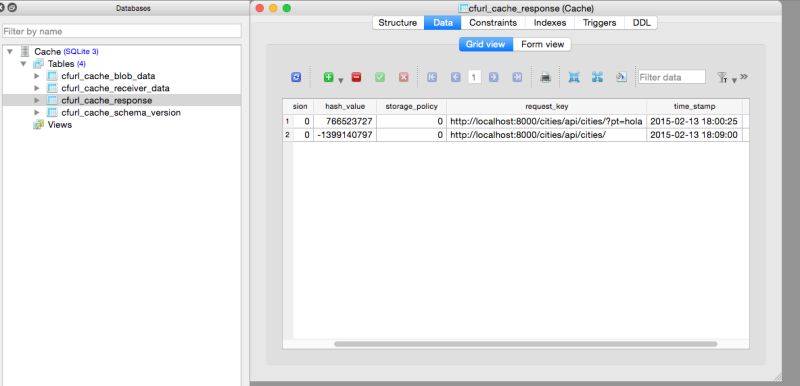Rollback changes with red X icon
The image size is (800, 386).
coord(404,77)
